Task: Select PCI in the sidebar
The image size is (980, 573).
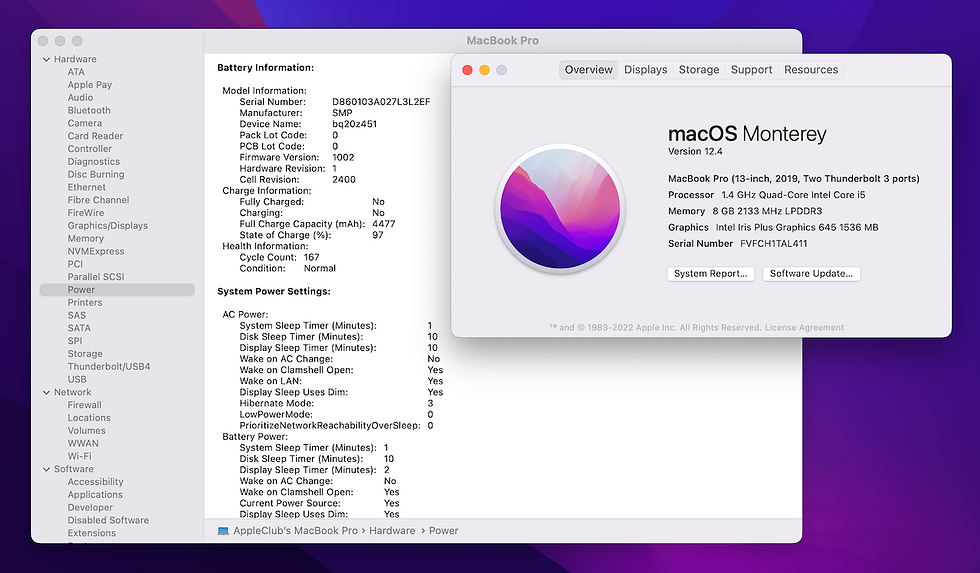Action: click(x=75, y=264)
